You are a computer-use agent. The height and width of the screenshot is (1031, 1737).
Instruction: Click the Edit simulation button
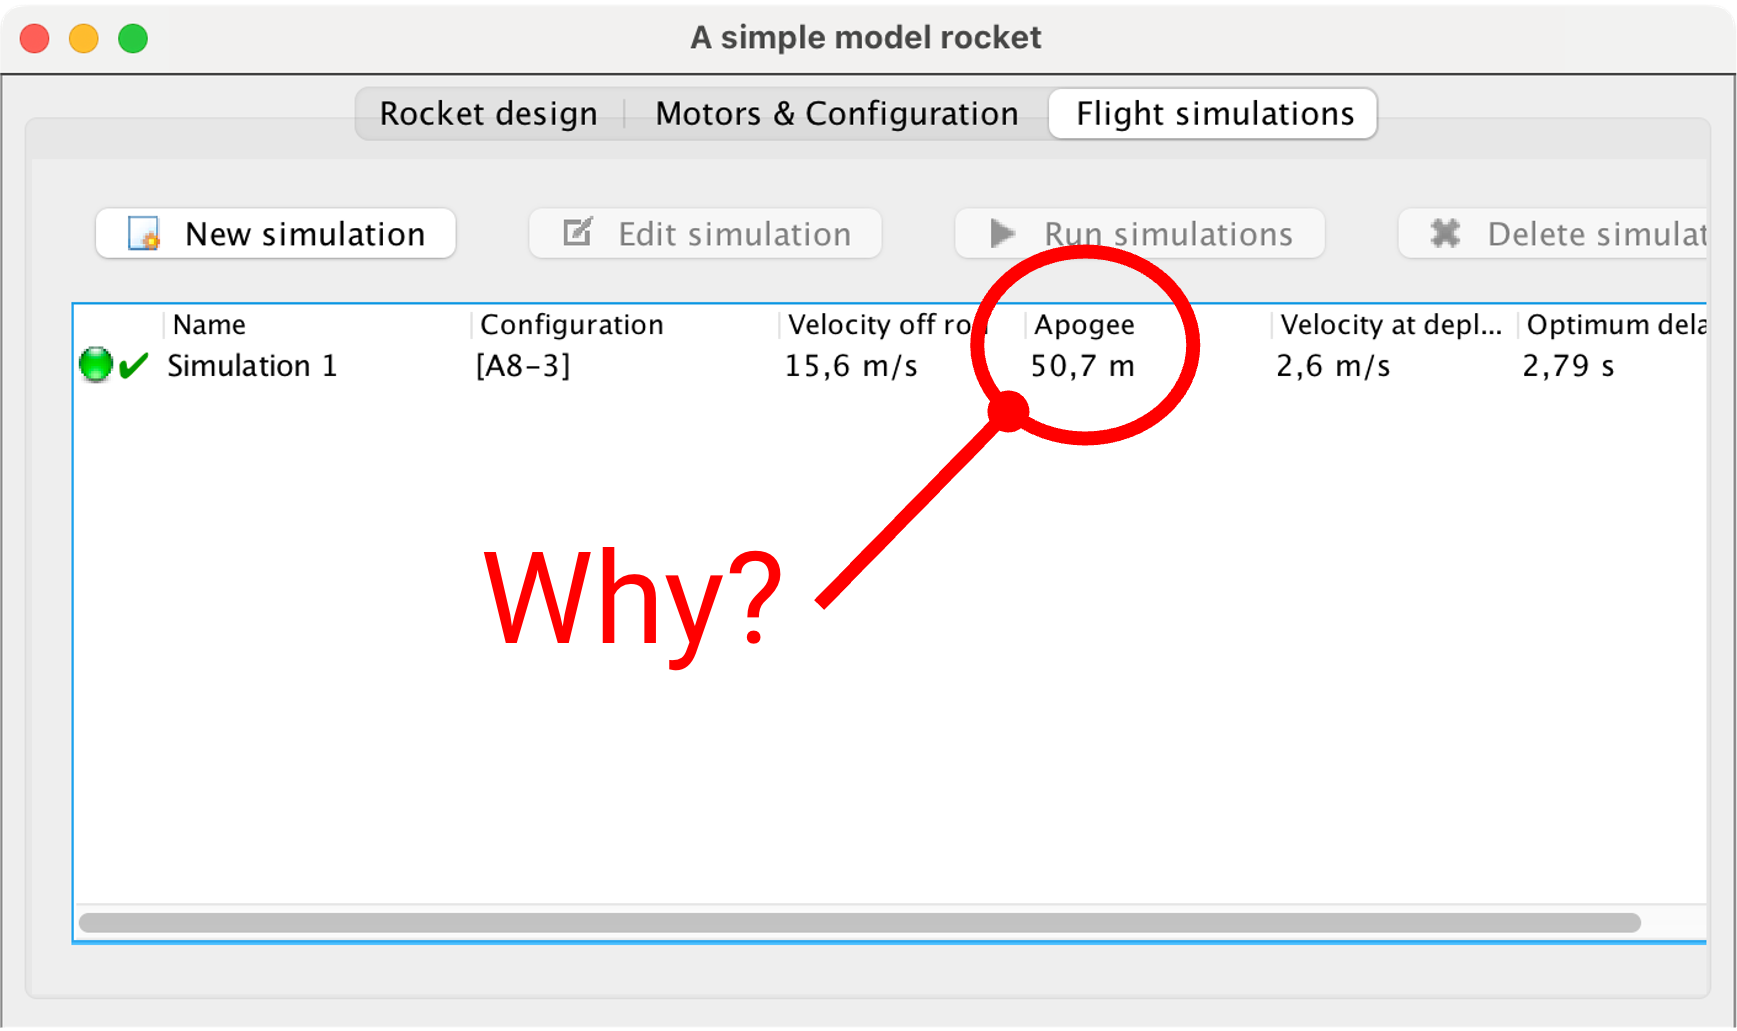[x=704, y=233]
